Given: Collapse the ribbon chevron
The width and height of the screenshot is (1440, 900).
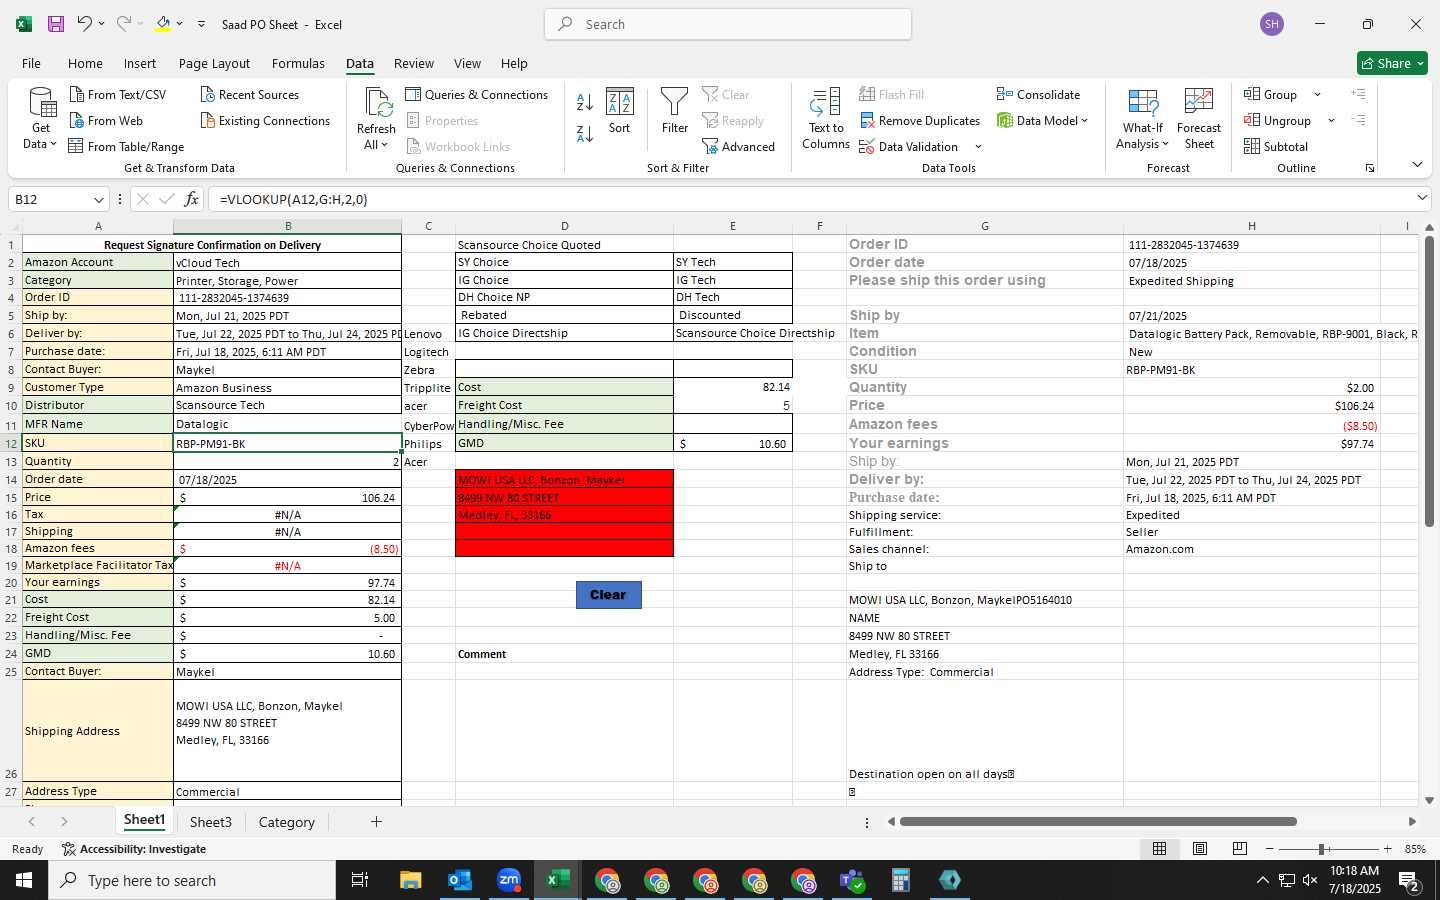Looking at the screenshot, I should (1417, 164).
